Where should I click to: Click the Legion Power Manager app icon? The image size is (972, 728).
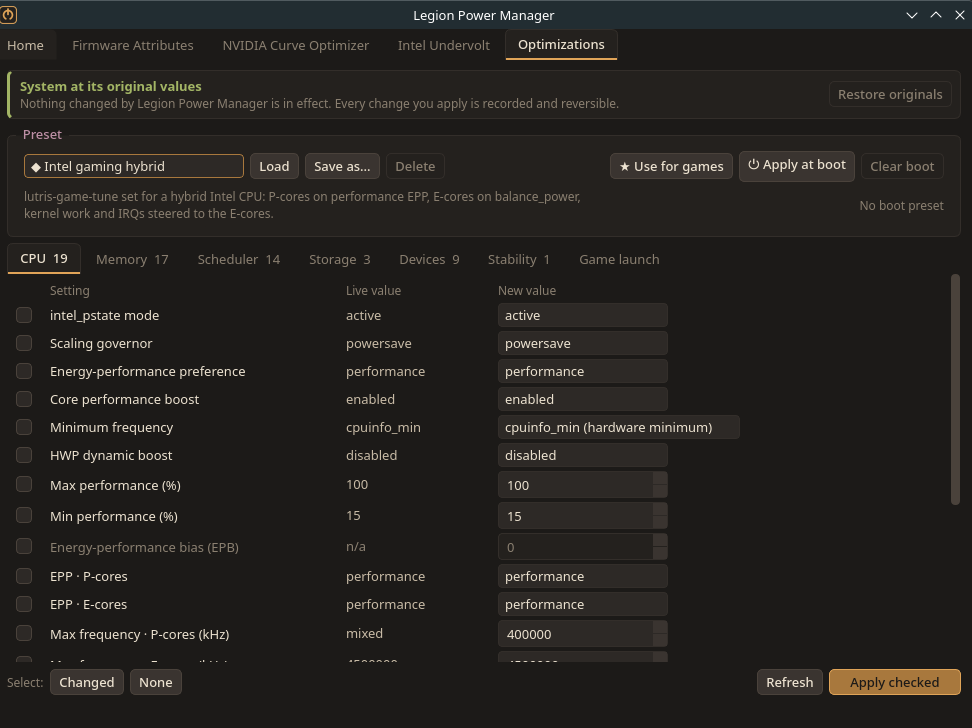coord(8,15)
